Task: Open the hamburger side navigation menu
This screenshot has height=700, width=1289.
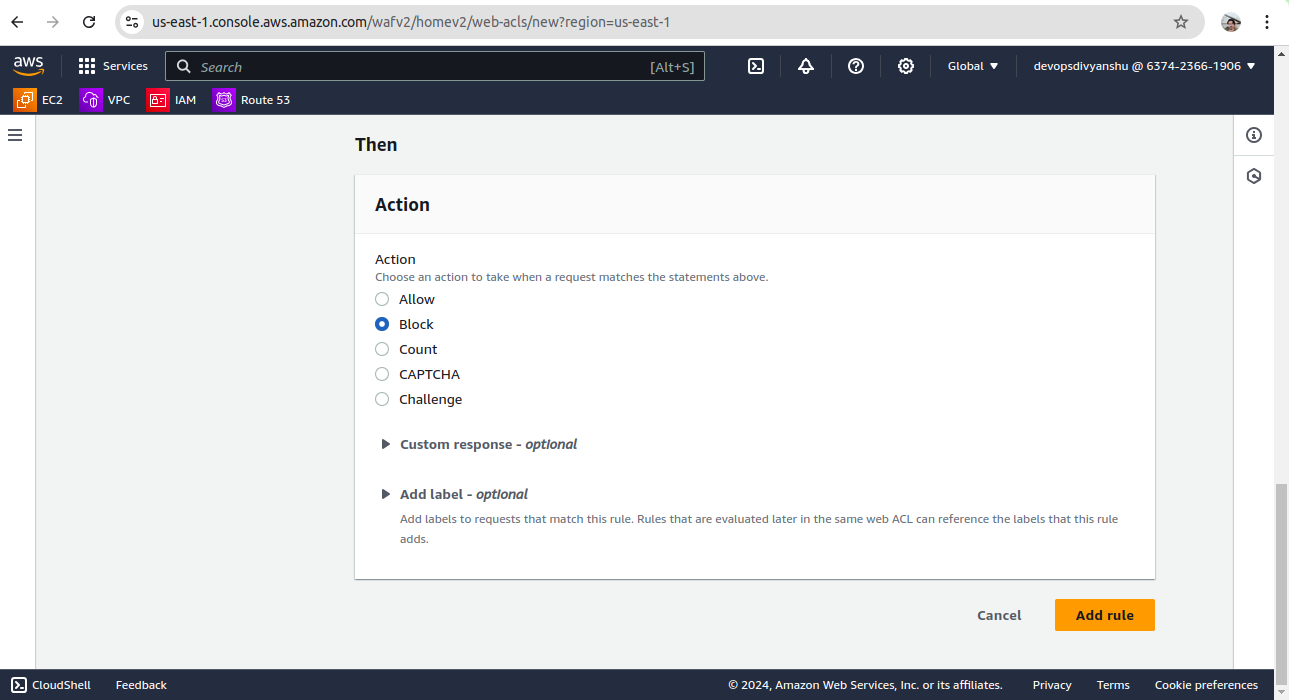Action: coord(15,135)
